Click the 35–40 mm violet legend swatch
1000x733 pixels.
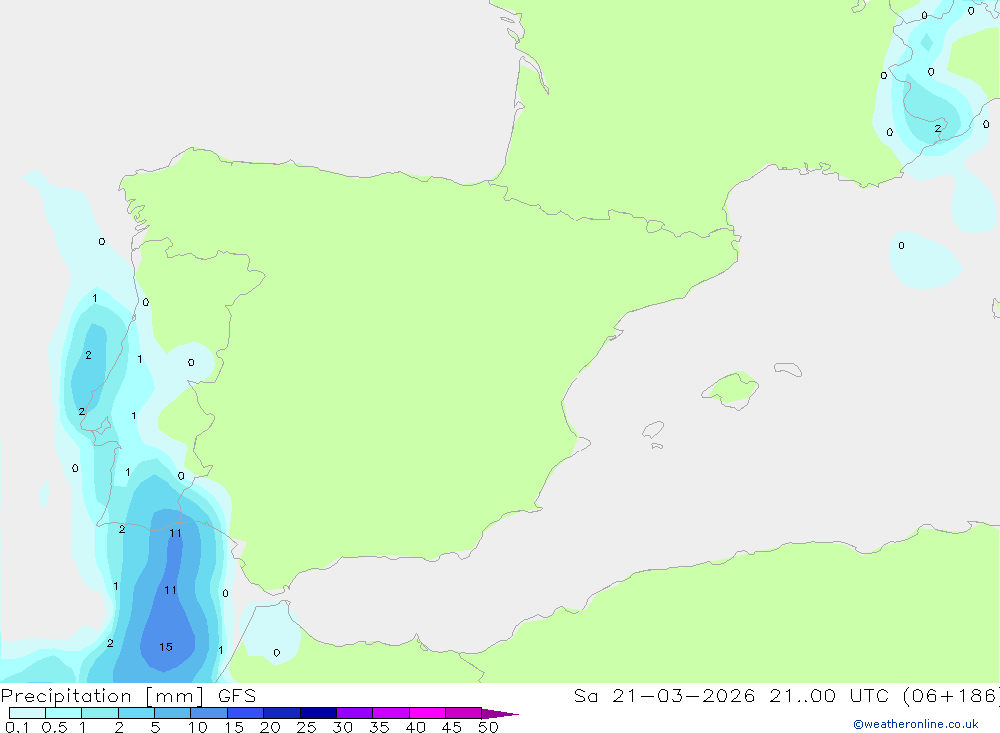pos(391,713)
